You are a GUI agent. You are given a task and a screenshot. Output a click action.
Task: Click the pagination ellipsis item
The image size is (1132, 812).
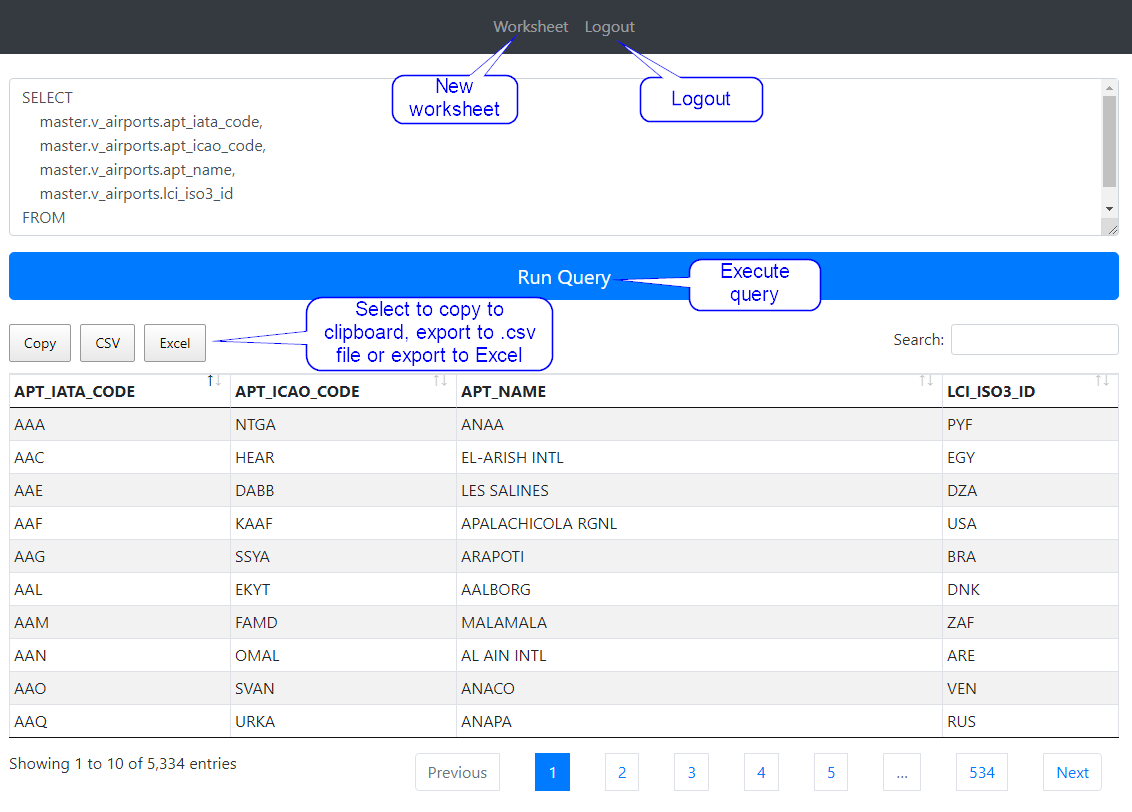point(902,772)
